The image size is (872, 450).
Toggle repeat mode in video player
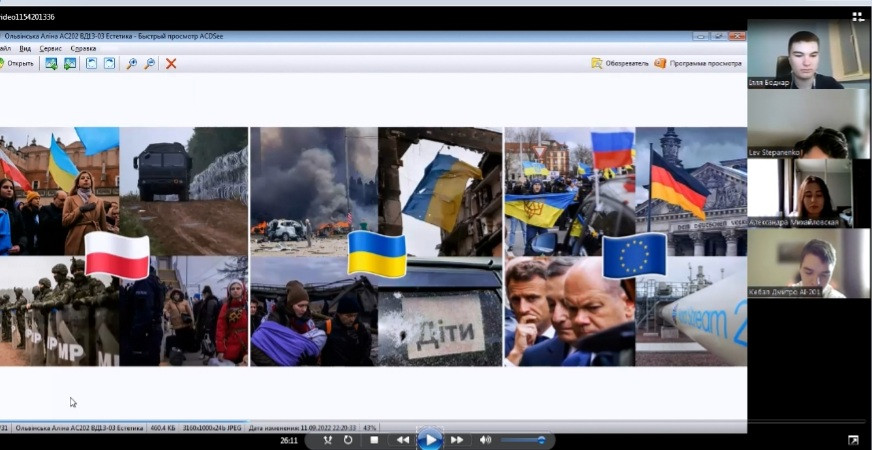[x=348, y=440]
